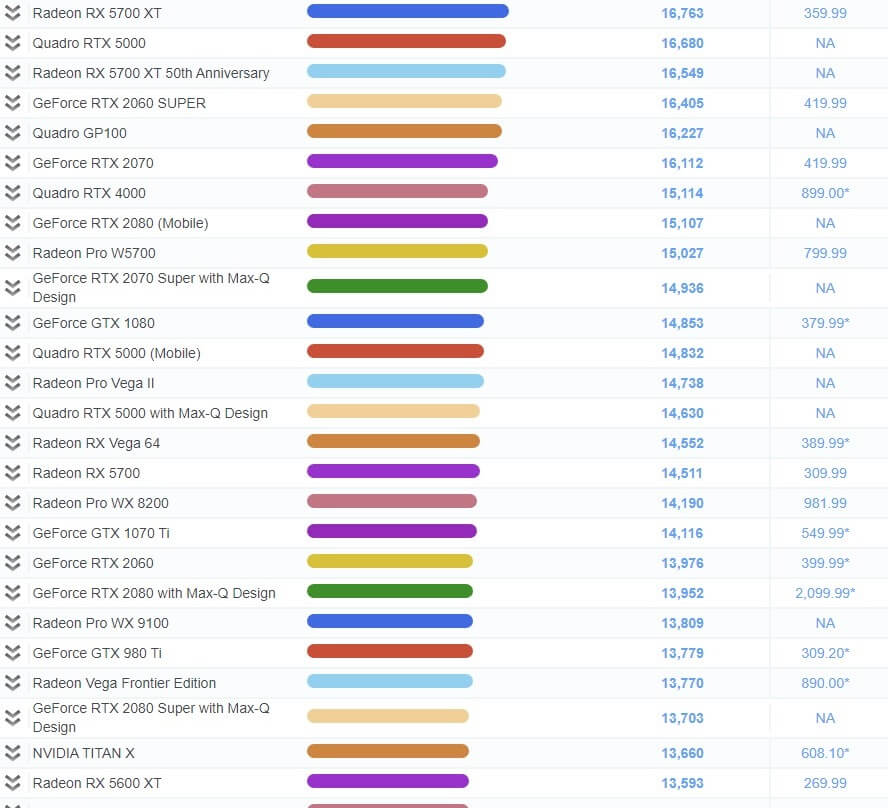Click NA price for Quadro GP100

(x=825, y=133)
